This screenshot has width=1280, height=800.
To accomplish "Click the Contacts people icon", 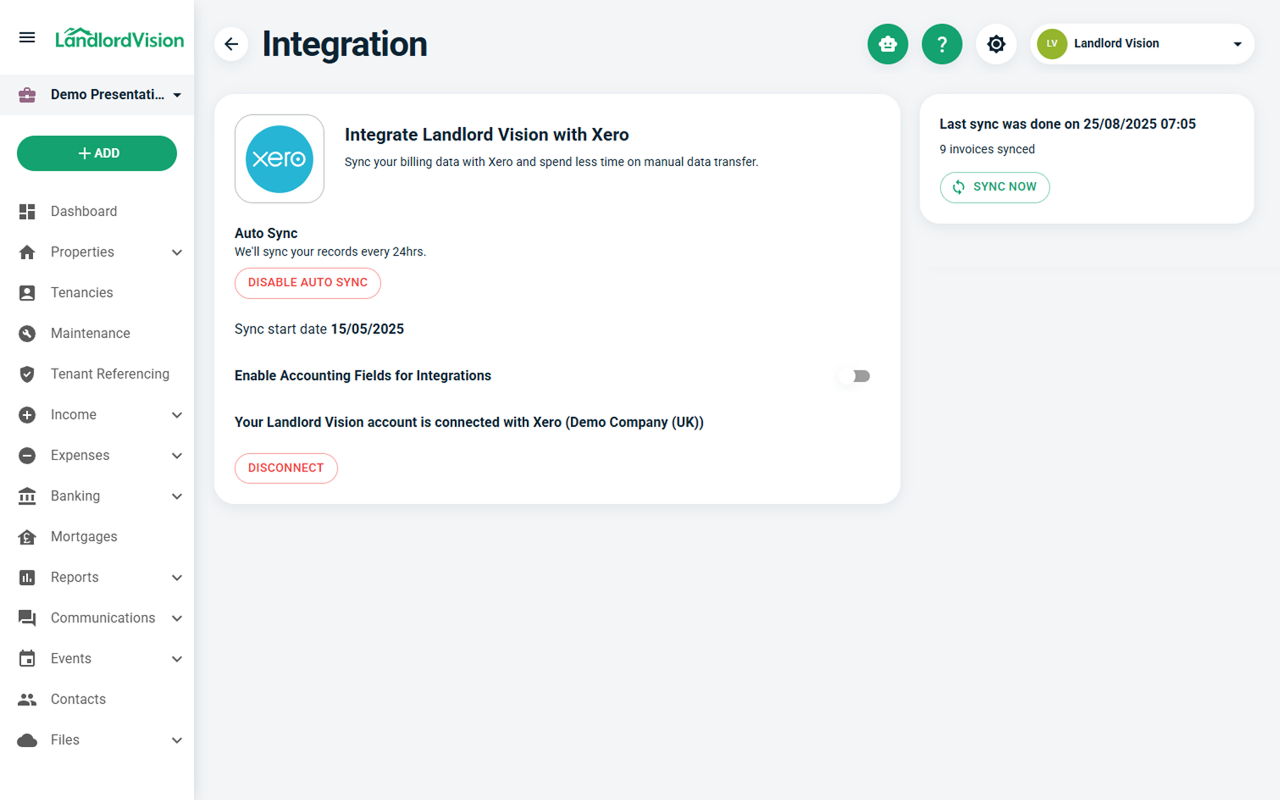I will click(27, 700).
